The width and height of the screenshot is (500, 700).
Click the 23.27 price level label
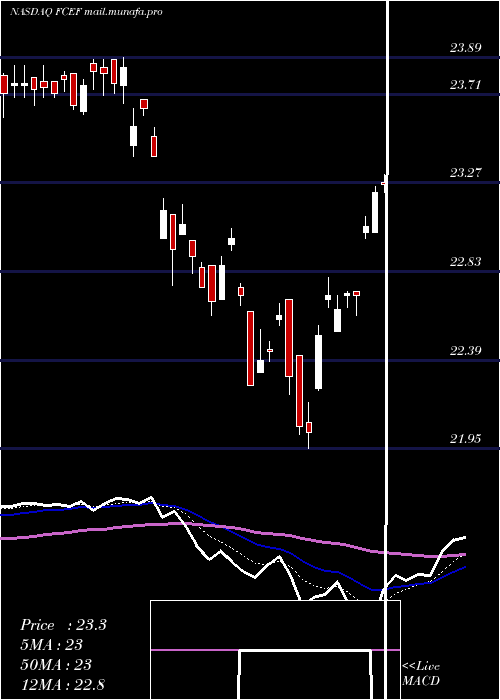tap(466, 173)
